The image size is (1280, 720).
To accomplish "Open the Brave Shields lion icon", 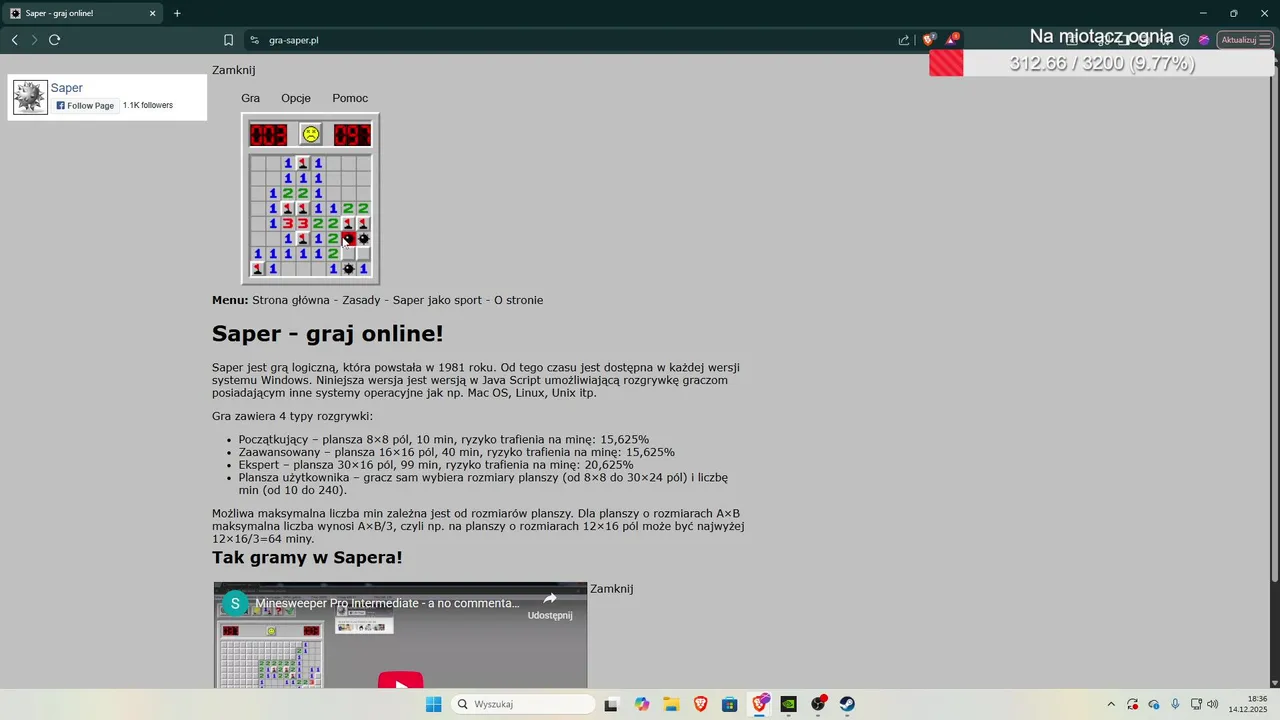I will (929, 40).
